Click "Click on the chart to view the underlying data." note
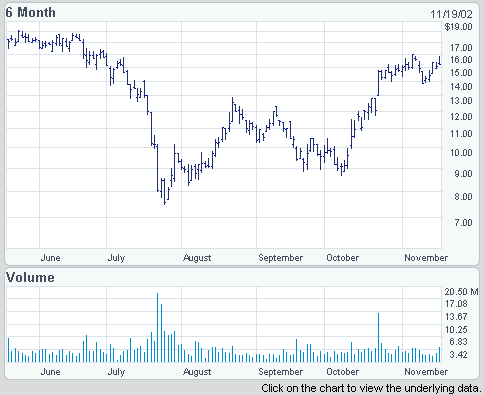Image resolution: width=484 pixels, height=395 pixels. (372, 389)
